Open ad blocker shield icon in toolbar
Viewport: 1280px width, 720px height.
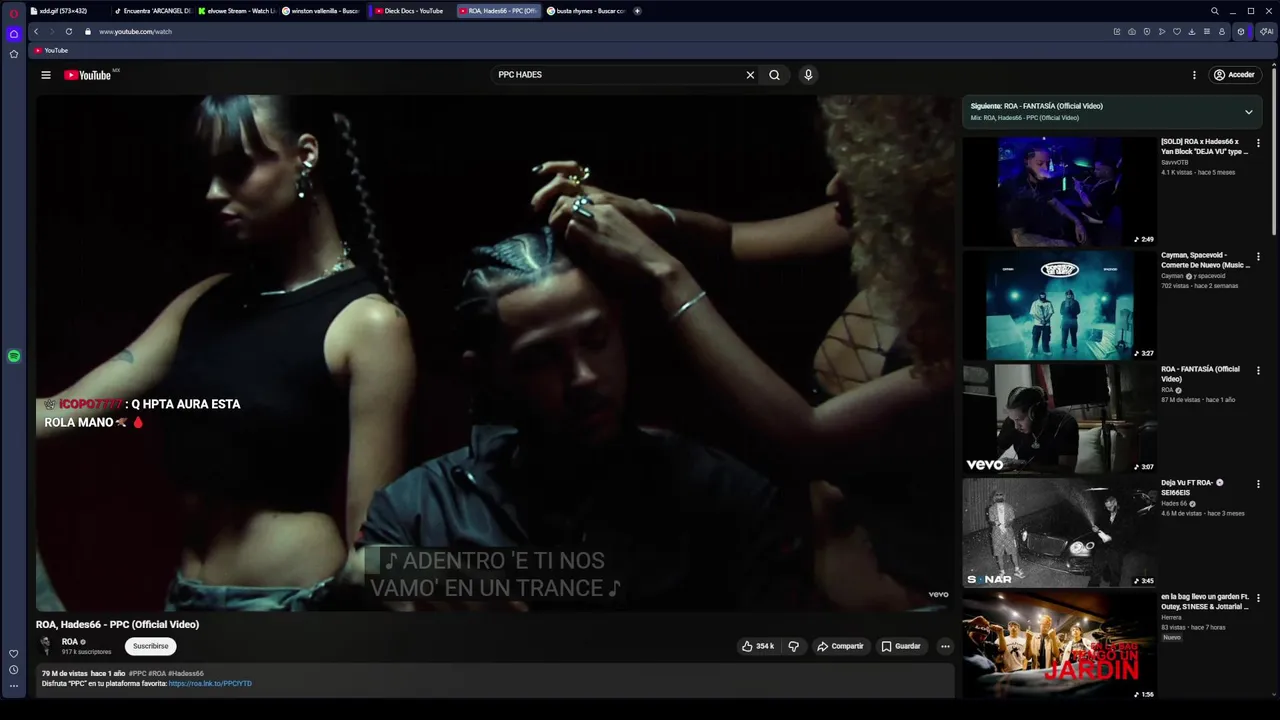(x=1147, y=32)
